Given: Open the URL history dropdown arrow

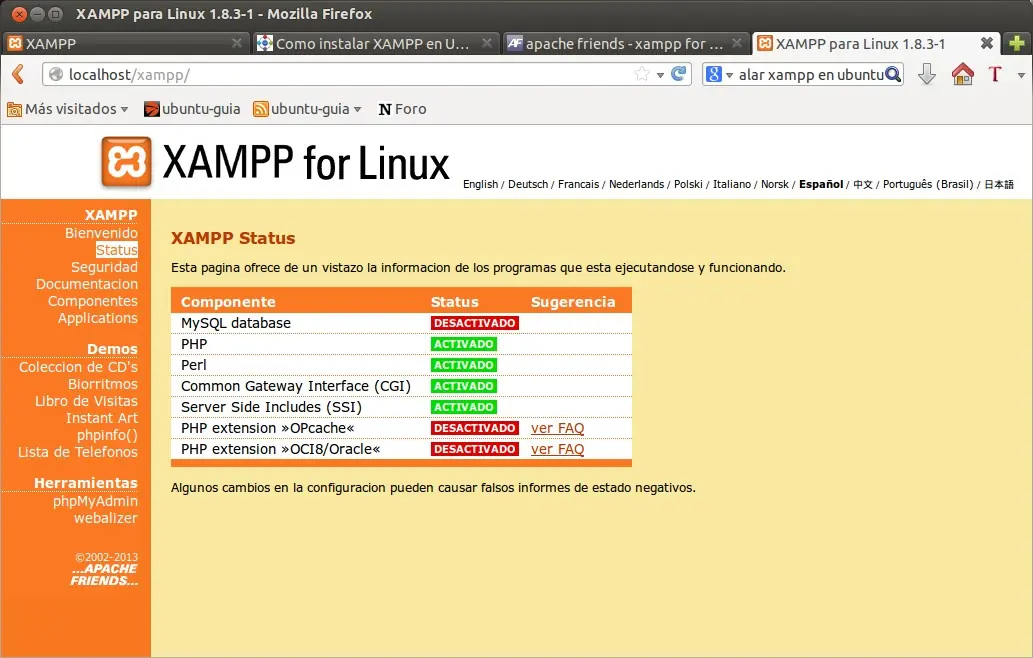Looking at the screenshot, I should tap(660, 75).
